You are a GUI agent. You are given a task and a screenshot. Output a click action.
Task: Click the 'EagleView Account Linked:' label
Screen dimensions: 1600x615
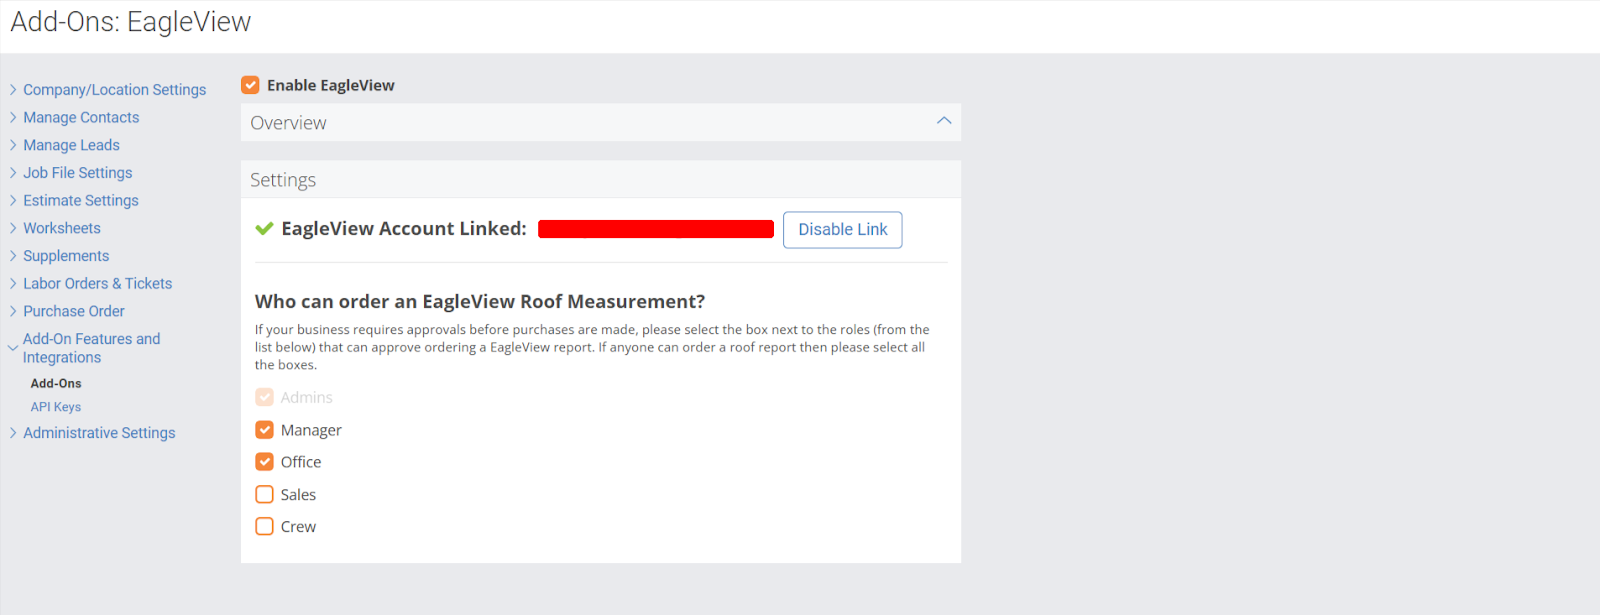click(x=404, y=229)
